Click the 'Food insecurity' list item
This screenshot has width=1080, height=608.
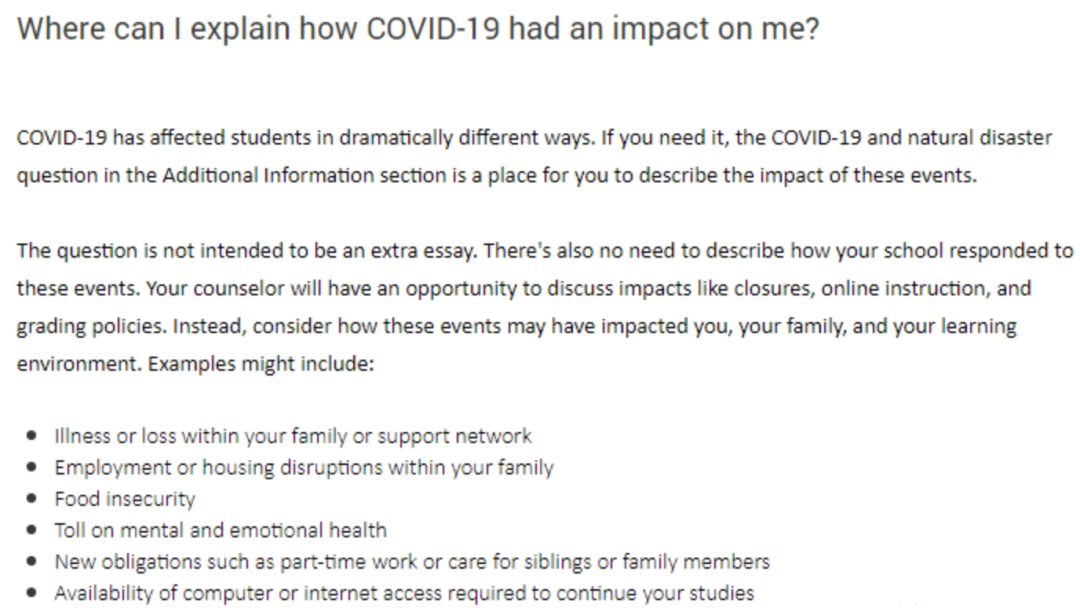pyautogui.click(x=125, y=499)
